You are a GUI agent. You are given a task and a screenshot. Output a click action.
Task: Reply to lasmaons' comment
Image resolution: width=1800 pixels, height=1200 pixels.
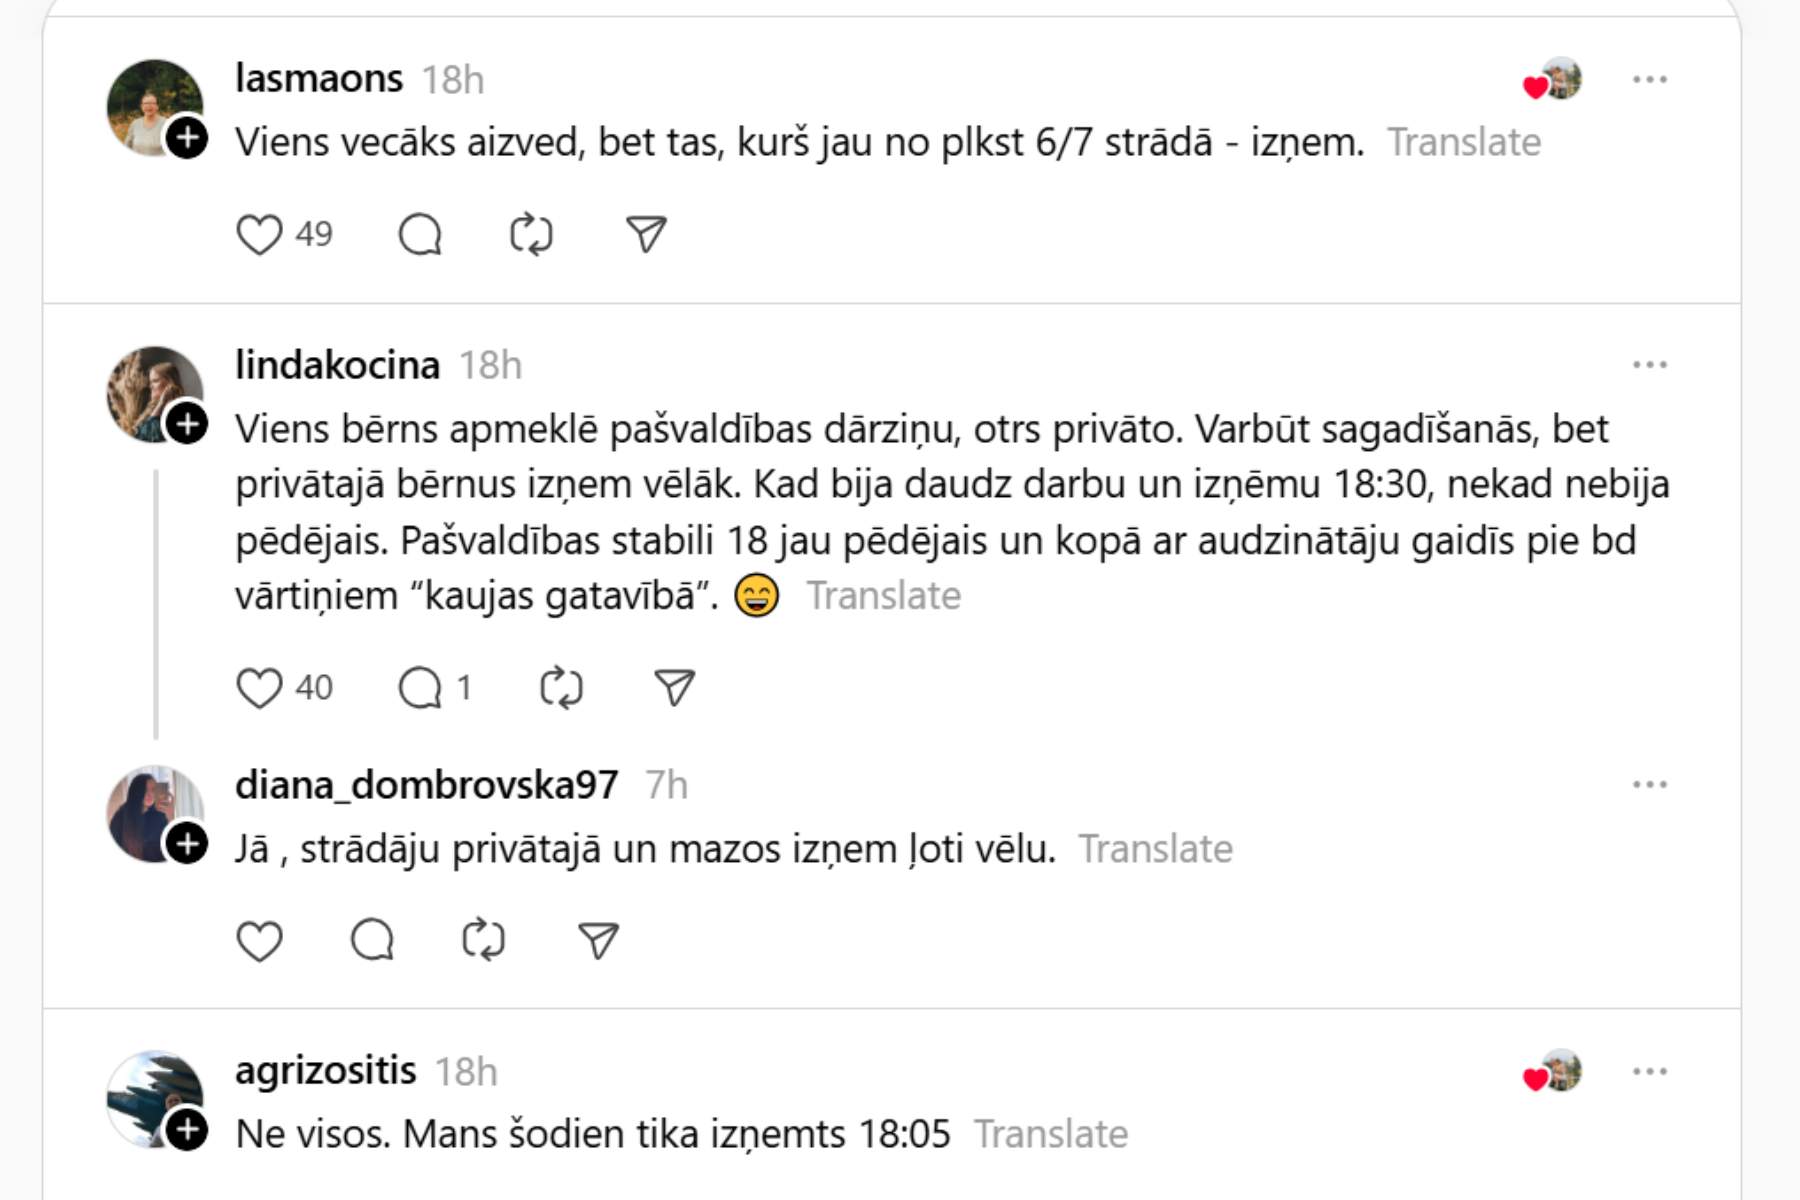click(420, 235)
